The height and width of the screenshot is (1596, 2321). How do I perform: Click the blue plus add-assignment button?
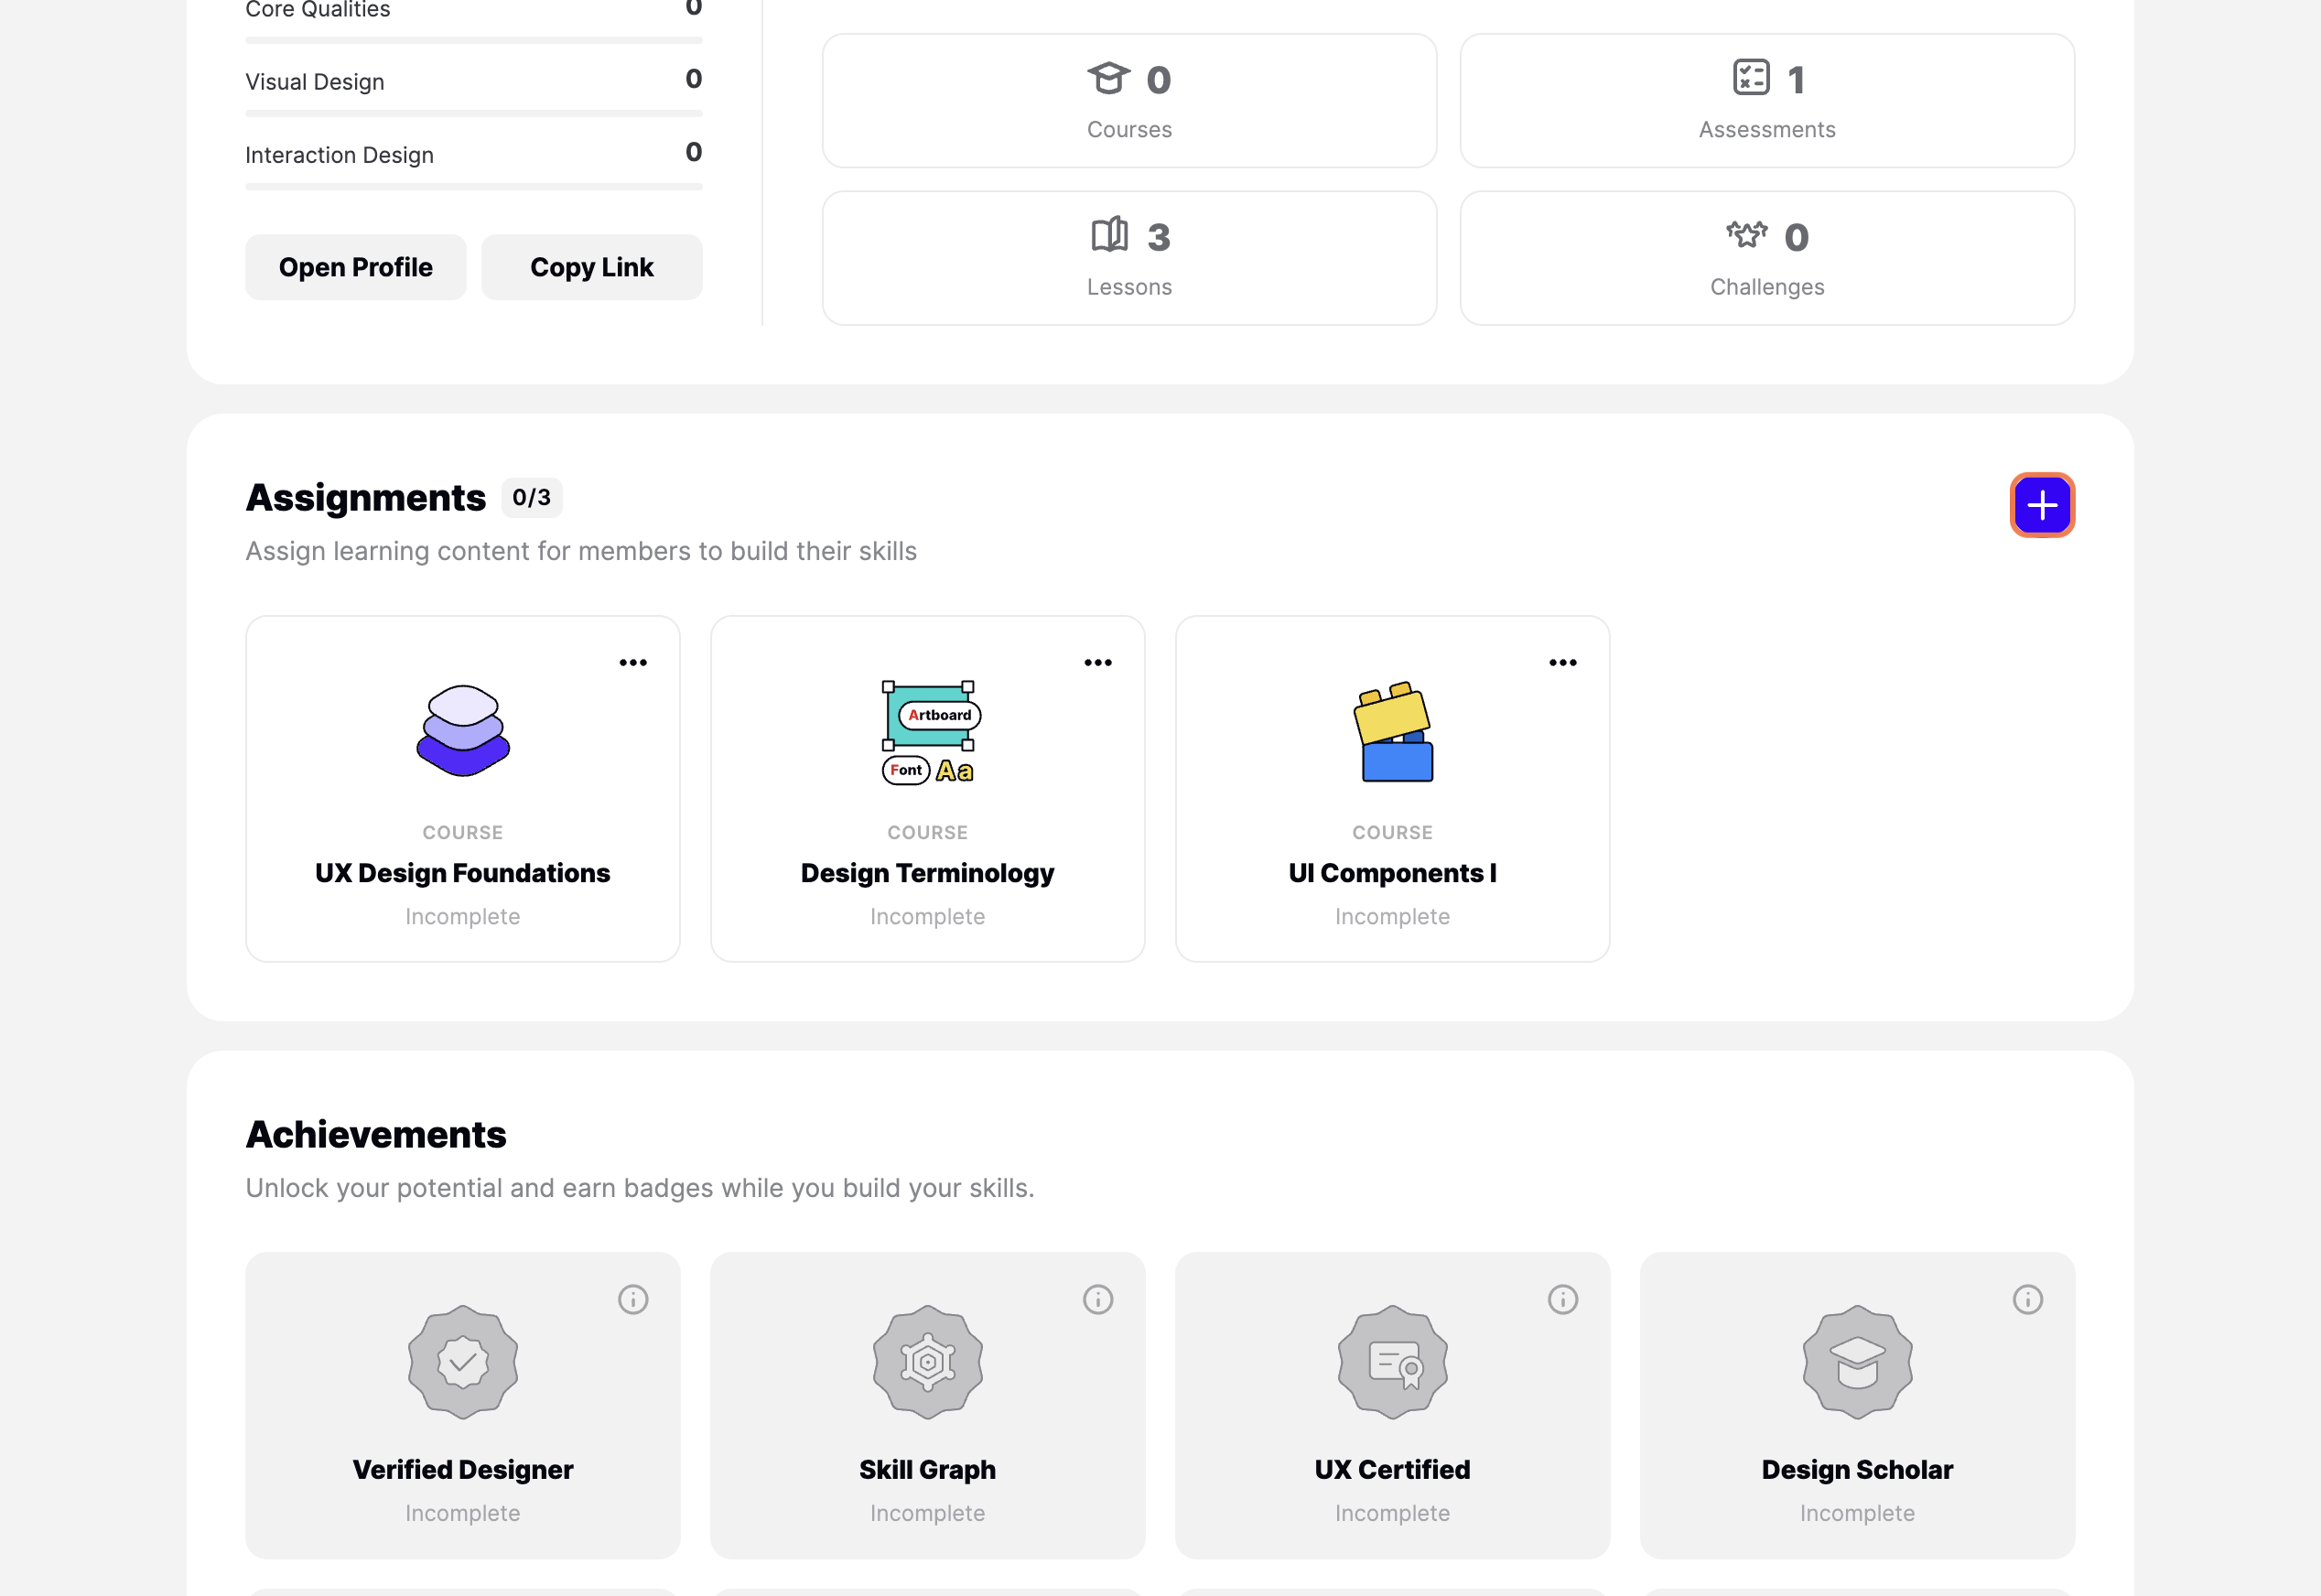coord(2042,505)
